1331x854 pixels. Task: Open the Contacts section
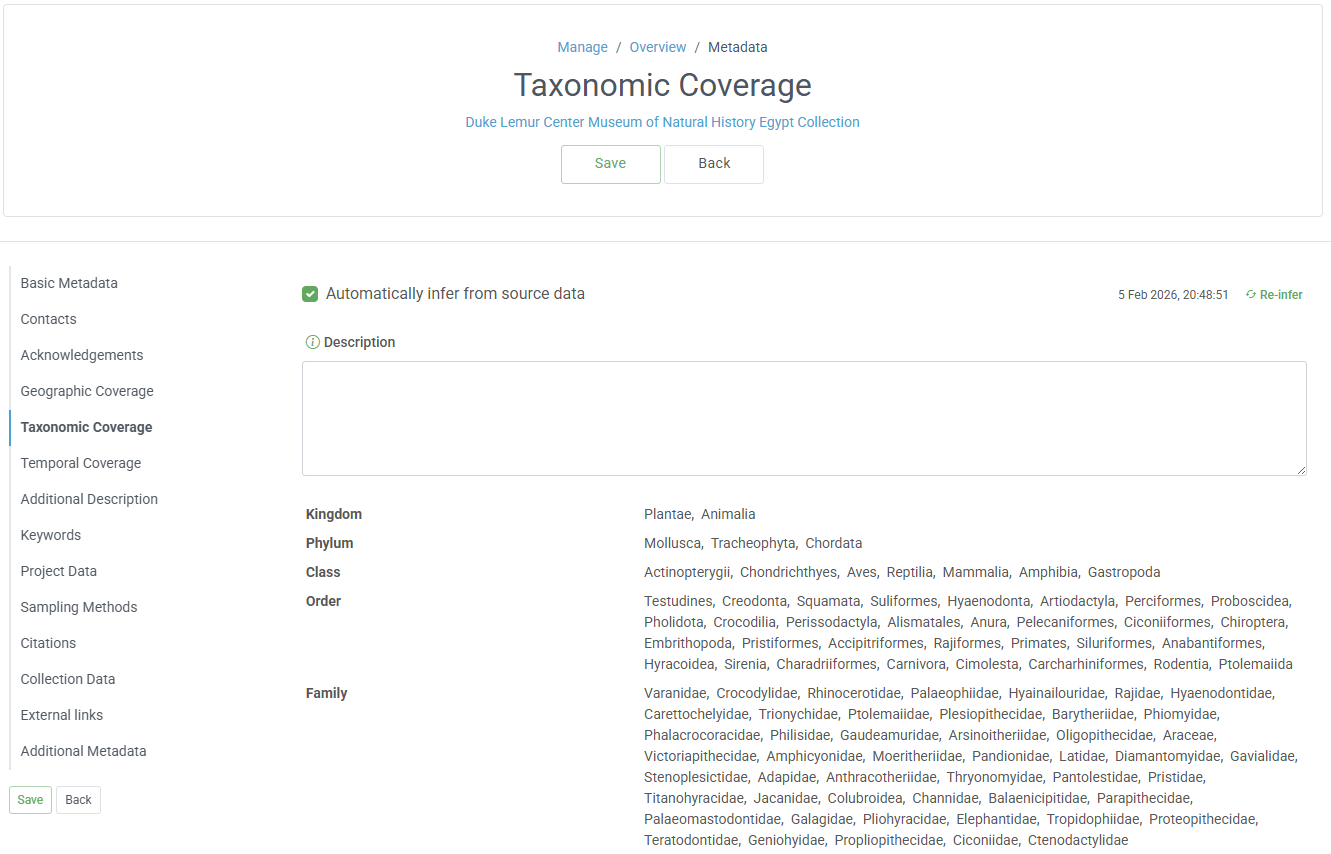pos(48,319)
